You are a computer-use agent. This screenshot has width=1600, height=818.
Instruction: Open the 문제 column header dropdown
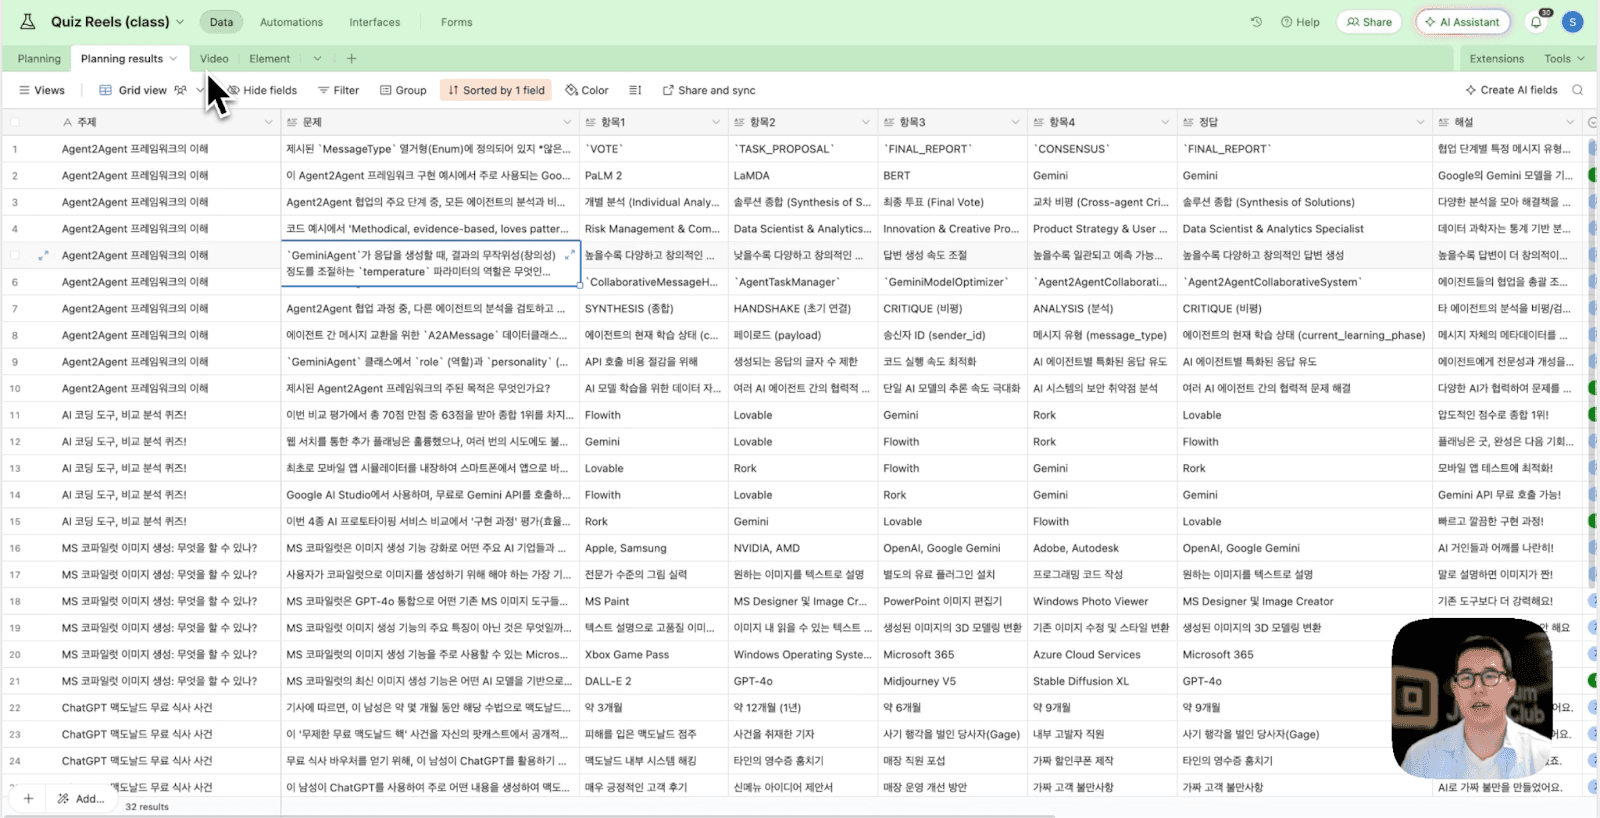tap(566, 122)
